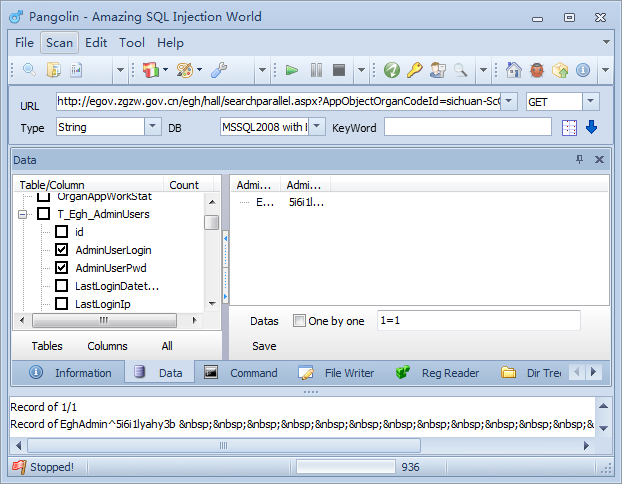Click the All button
622x484 pixels.
pos(167,346)
